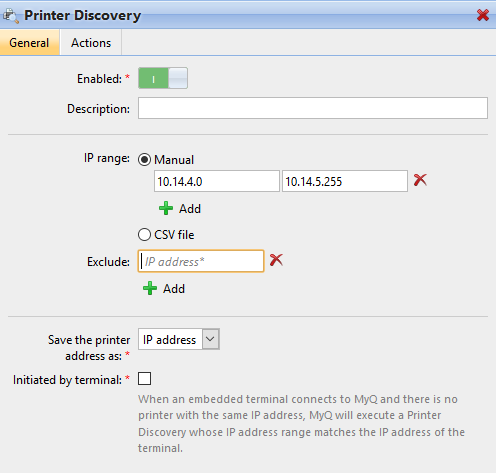Toggle the Enabled switch off
This screenshot has width=496, height=473.
tap(163, 78)
